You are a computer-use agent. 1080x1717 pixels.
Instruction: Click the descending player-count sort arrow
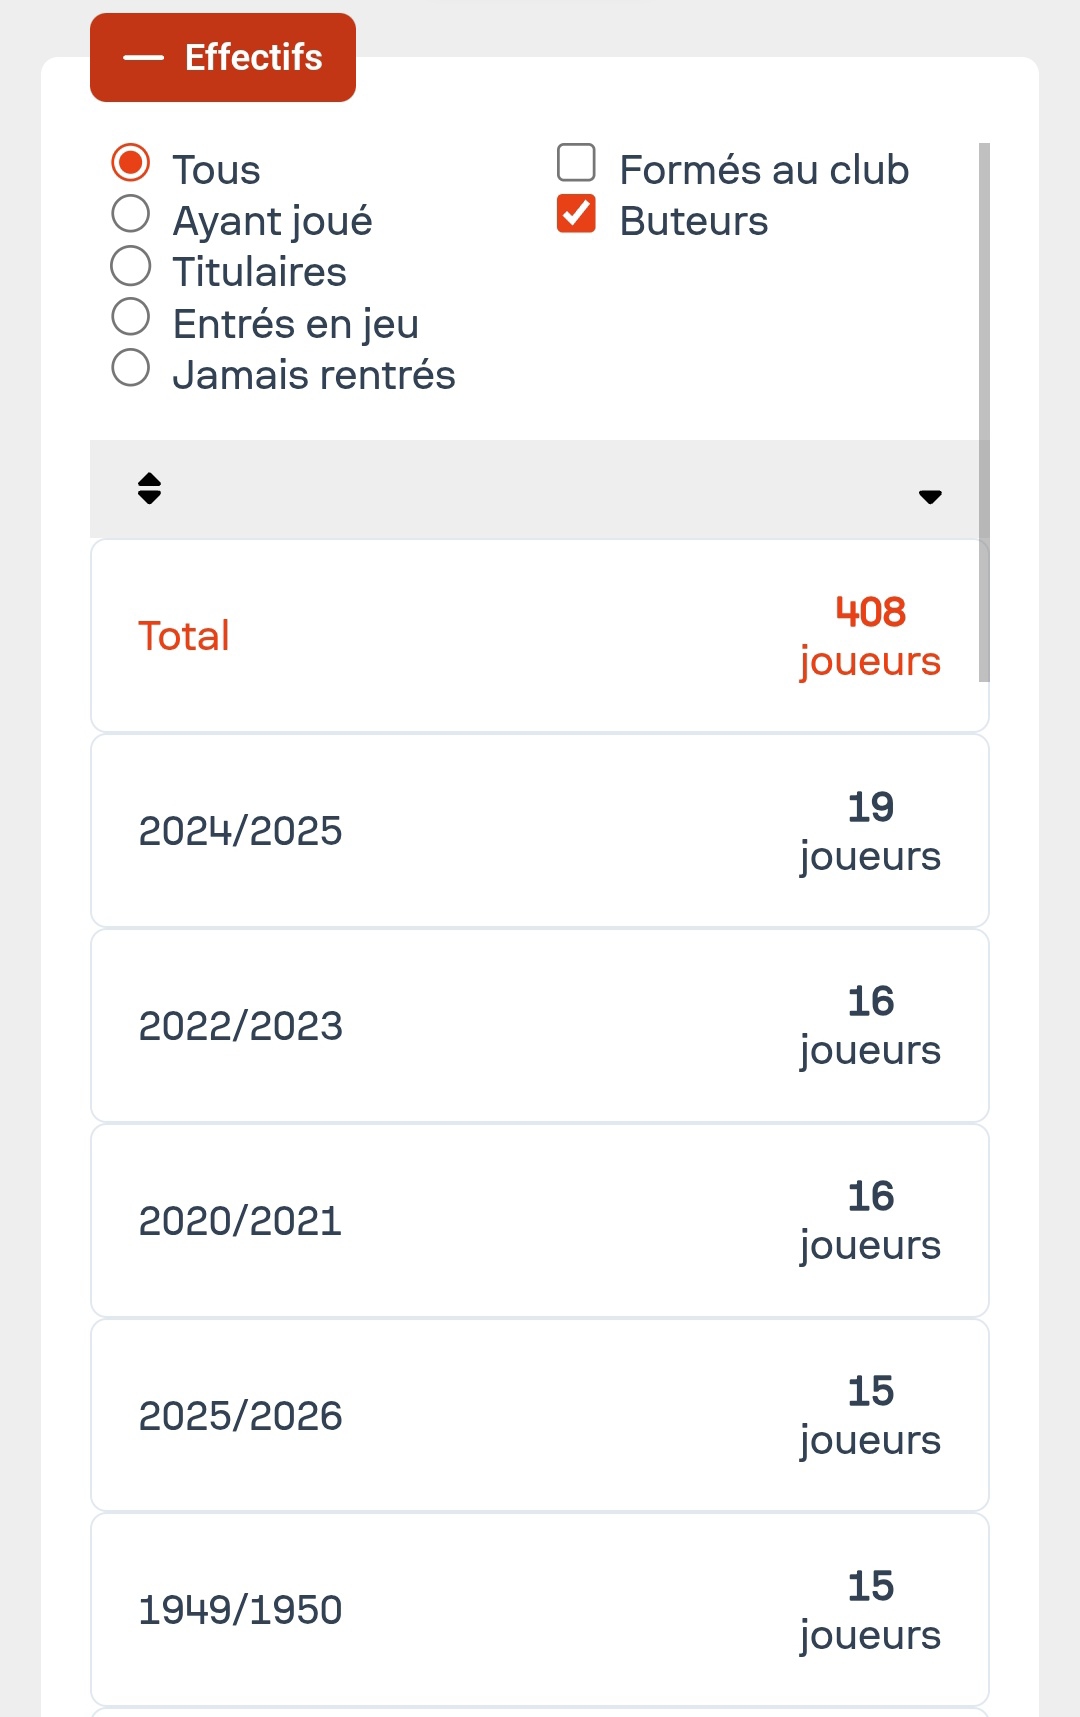[930, 496]
